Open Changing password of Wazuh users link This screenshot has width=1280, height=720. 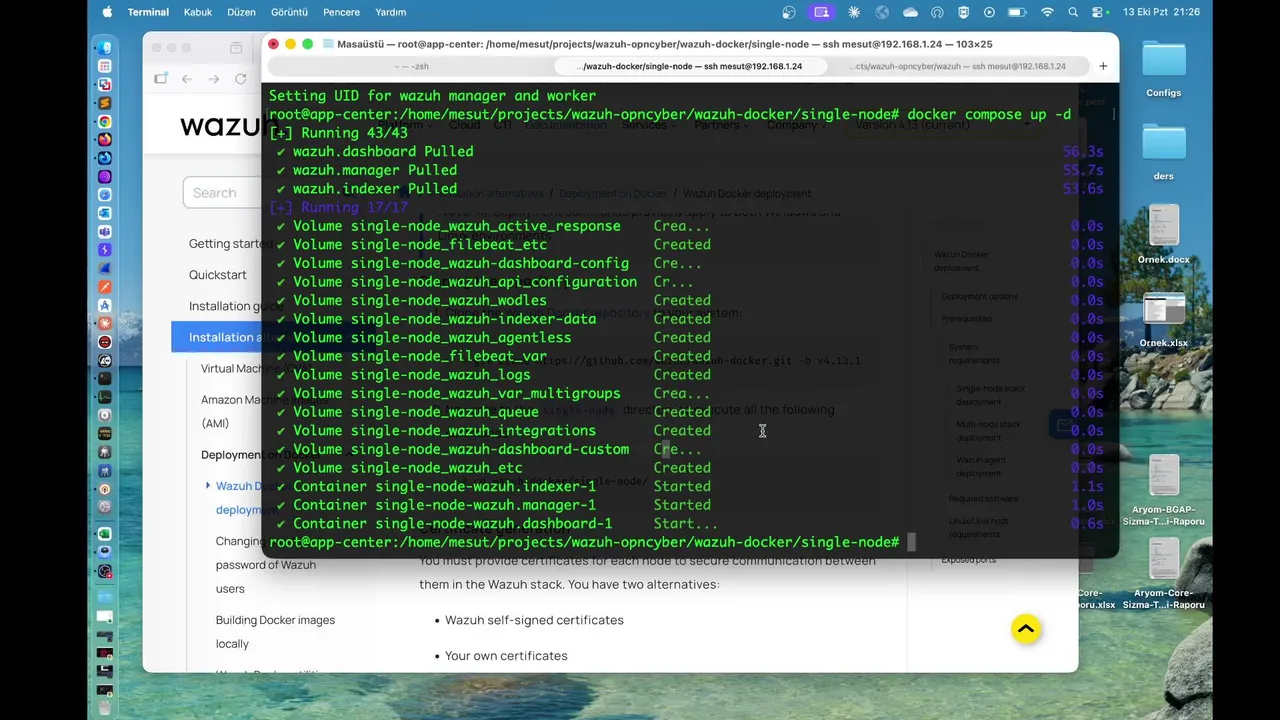tap(266, 565)
